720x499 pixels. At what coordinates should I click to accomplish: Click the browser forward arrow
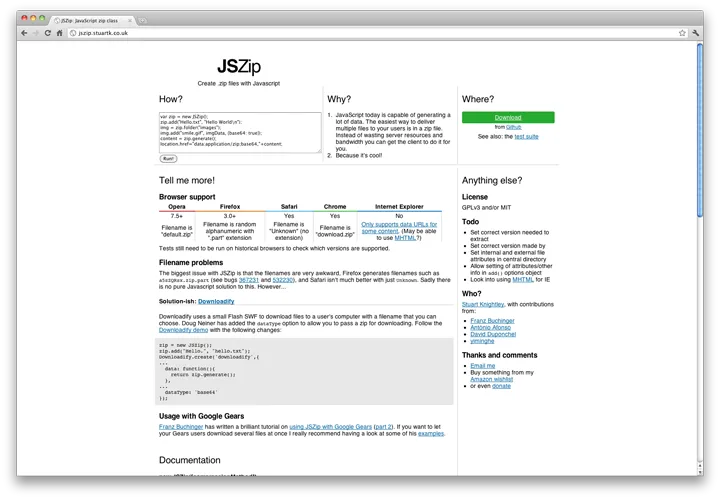pos(36,33)
